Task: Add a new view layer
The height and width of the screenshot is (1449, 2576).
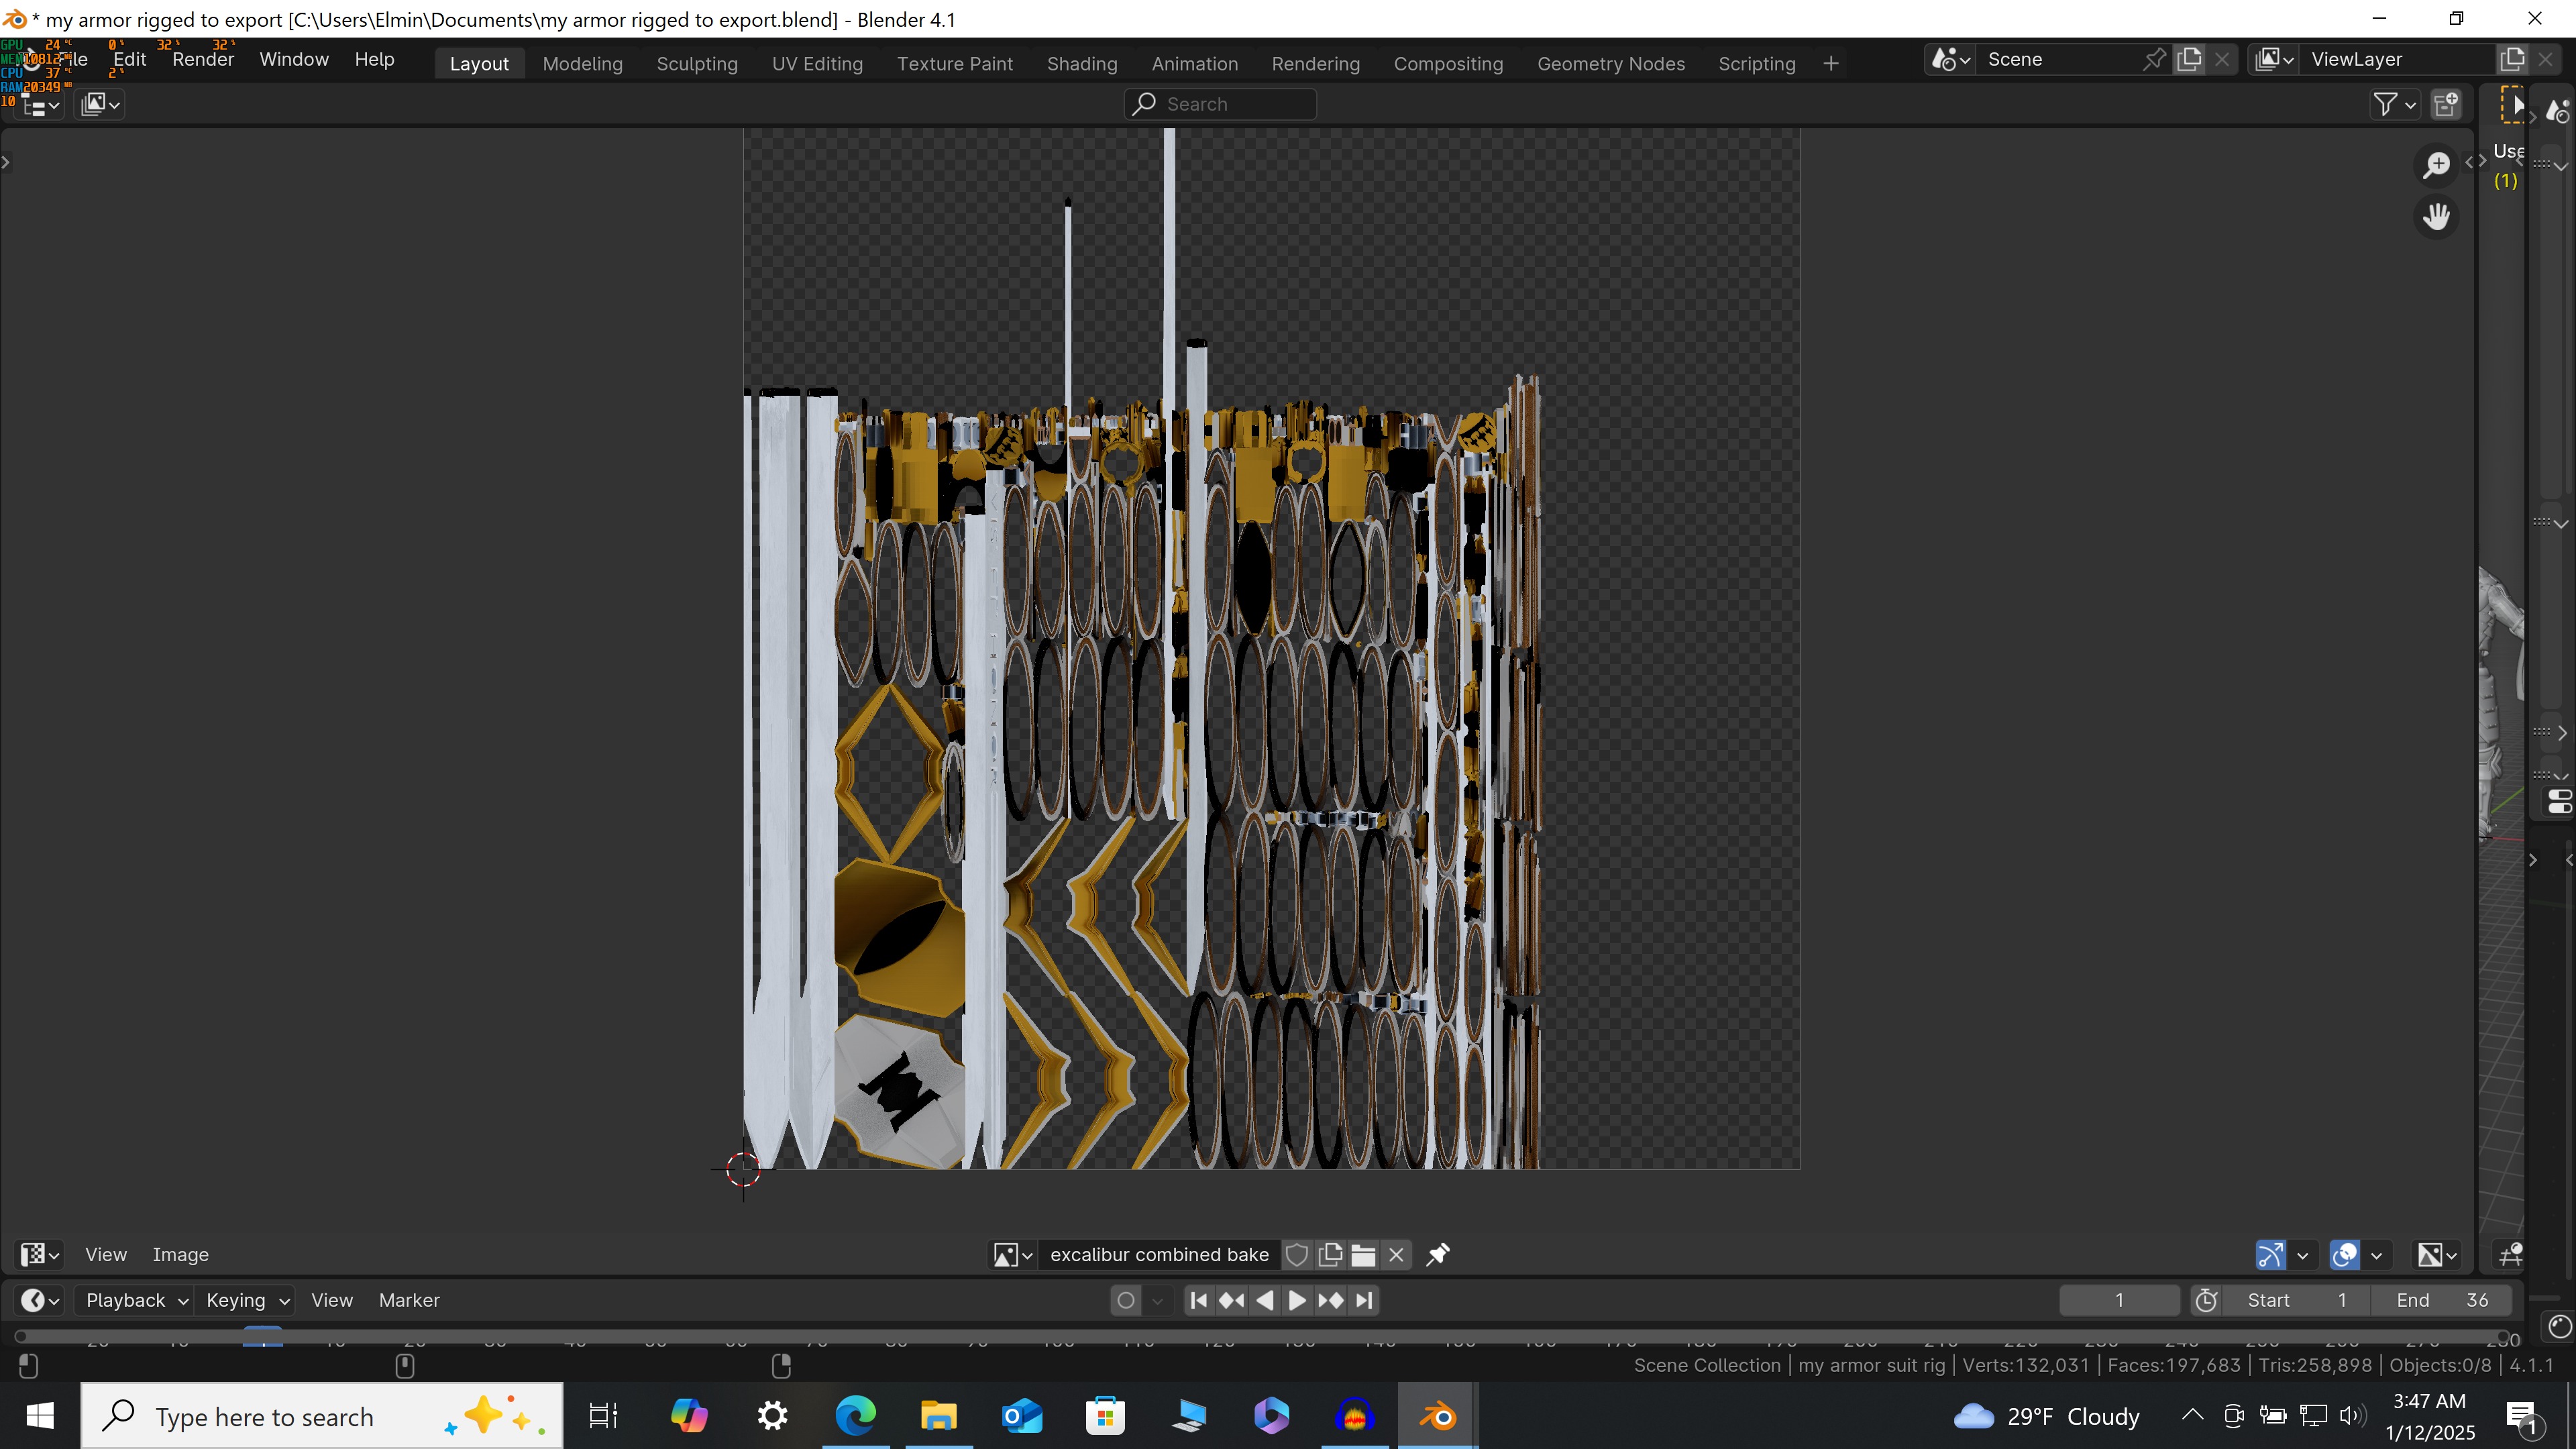Action: click(x=2512, y=59)
